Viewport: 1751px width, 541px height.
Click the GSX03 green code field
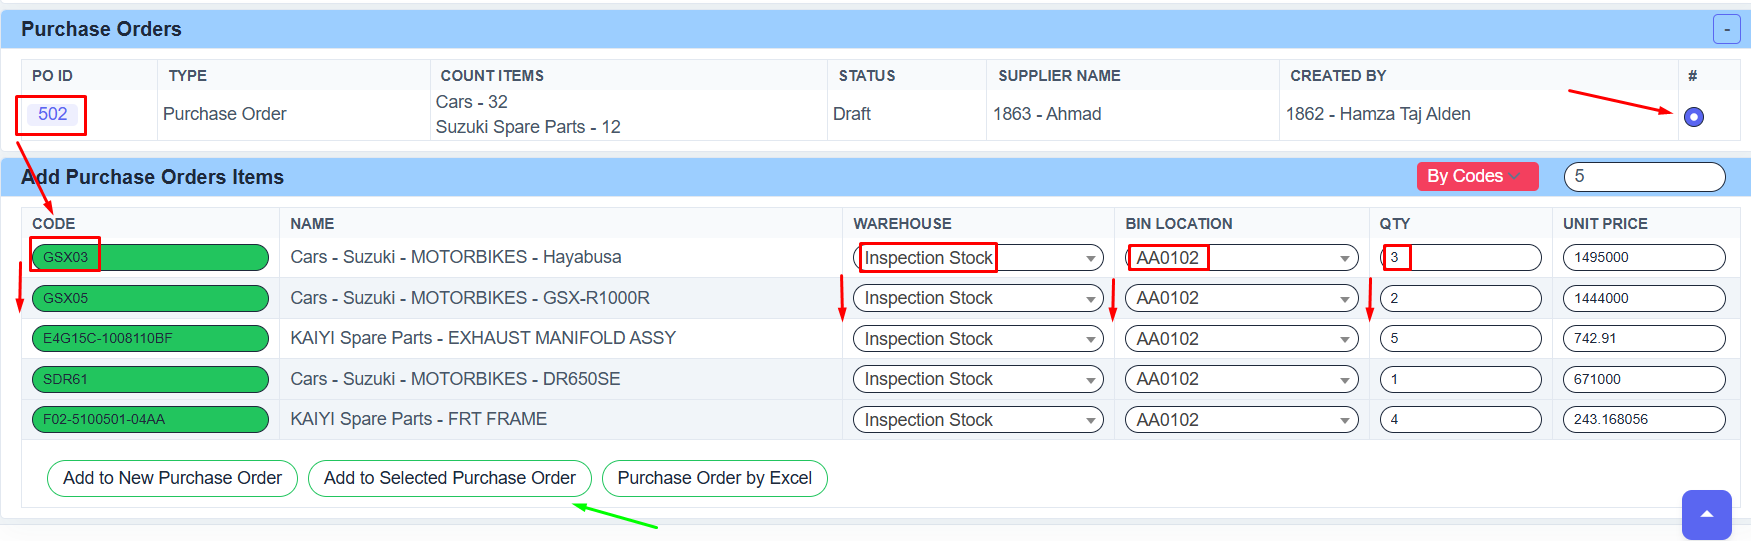click(x=150, y=257)
